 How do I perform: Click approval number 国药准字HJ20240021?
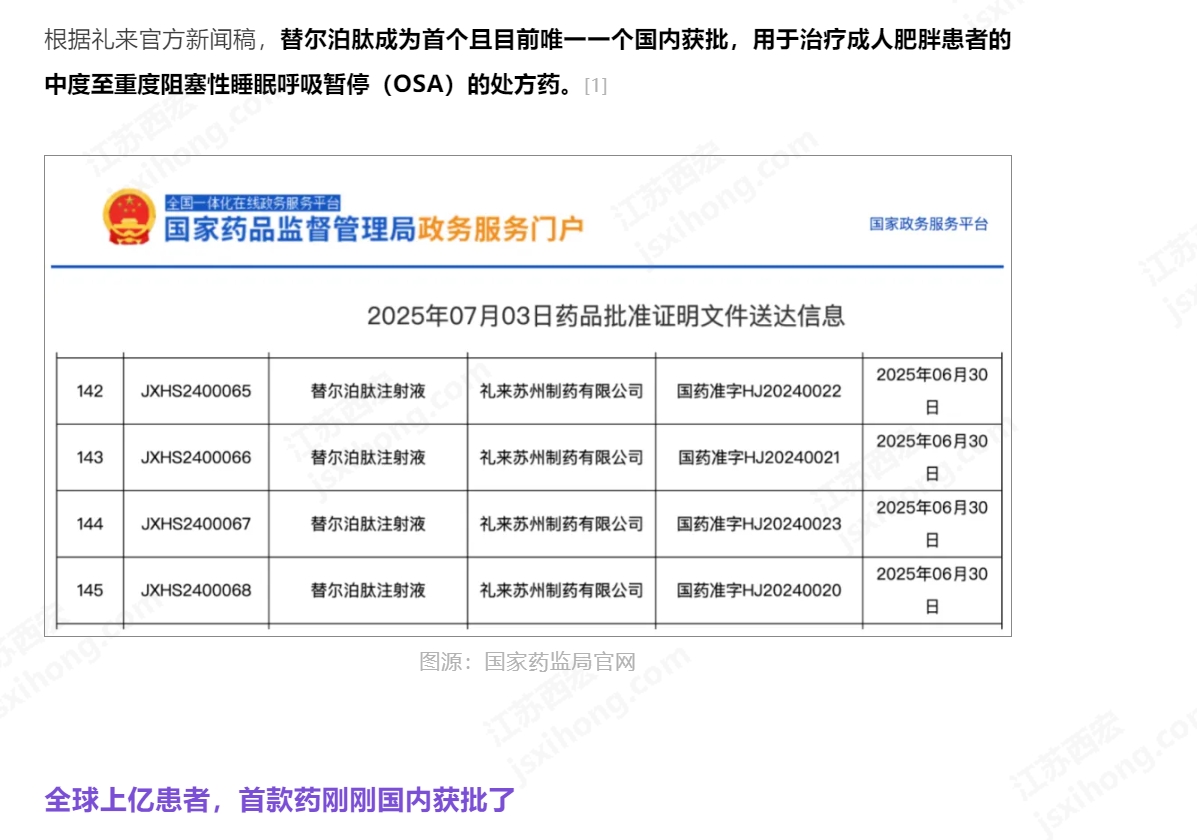759,457
